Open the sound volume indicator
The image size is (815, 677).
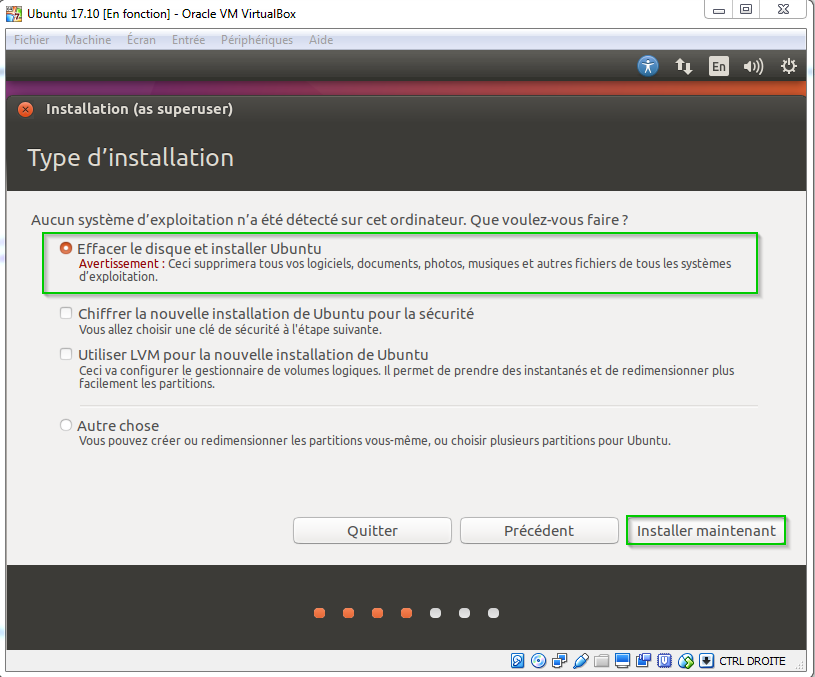[753, 67]
